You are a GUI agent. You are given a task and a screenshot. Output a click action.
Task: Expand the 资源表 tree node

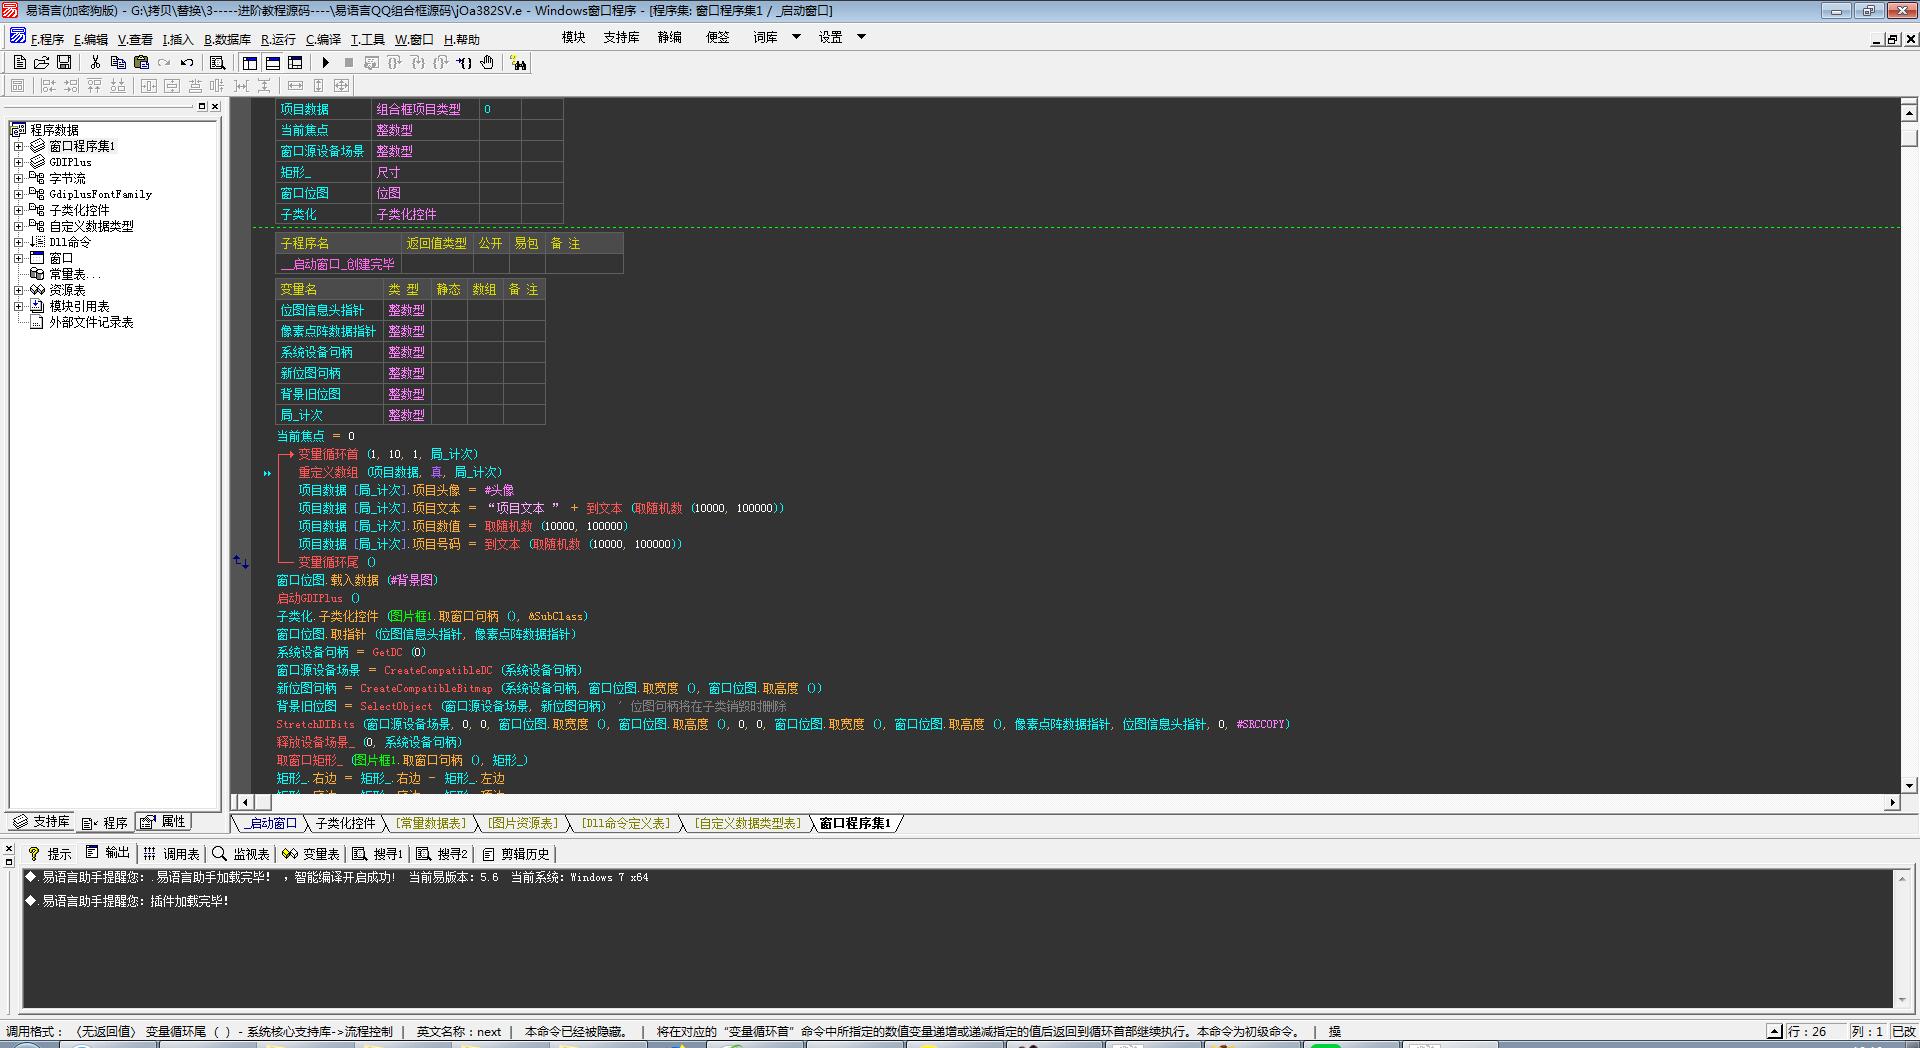tap(18, 290)
